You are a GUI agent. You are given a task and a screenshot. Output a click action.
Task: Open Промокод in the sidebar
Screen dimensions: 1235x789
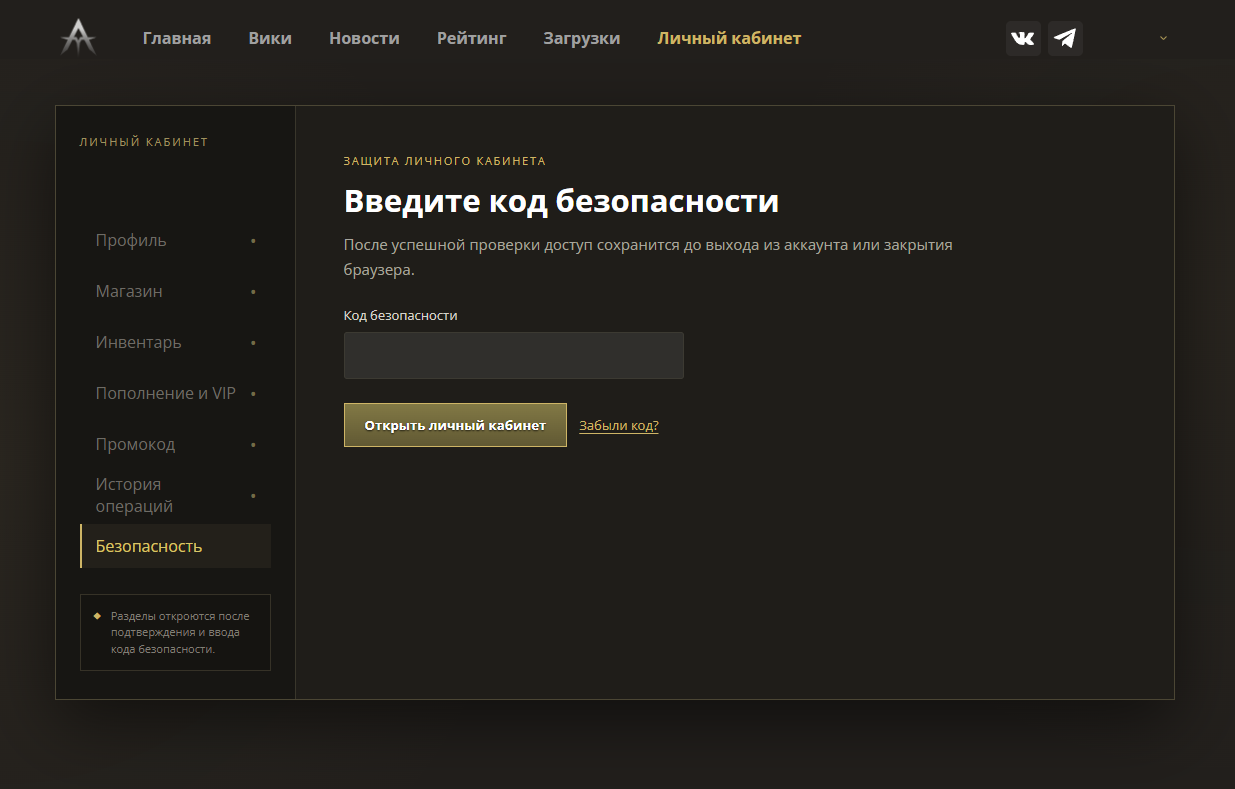tap(175, 444)
